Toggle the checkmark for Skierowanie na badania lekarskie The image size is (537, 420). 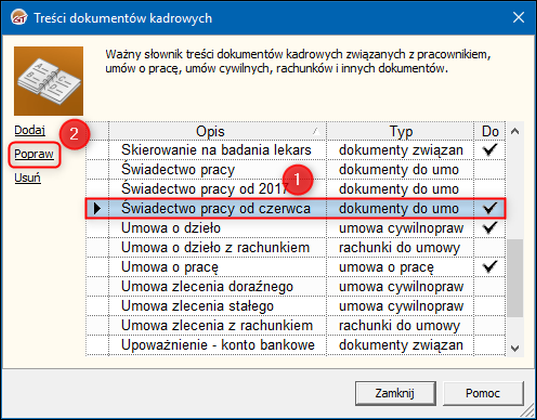tap(489, 150)
